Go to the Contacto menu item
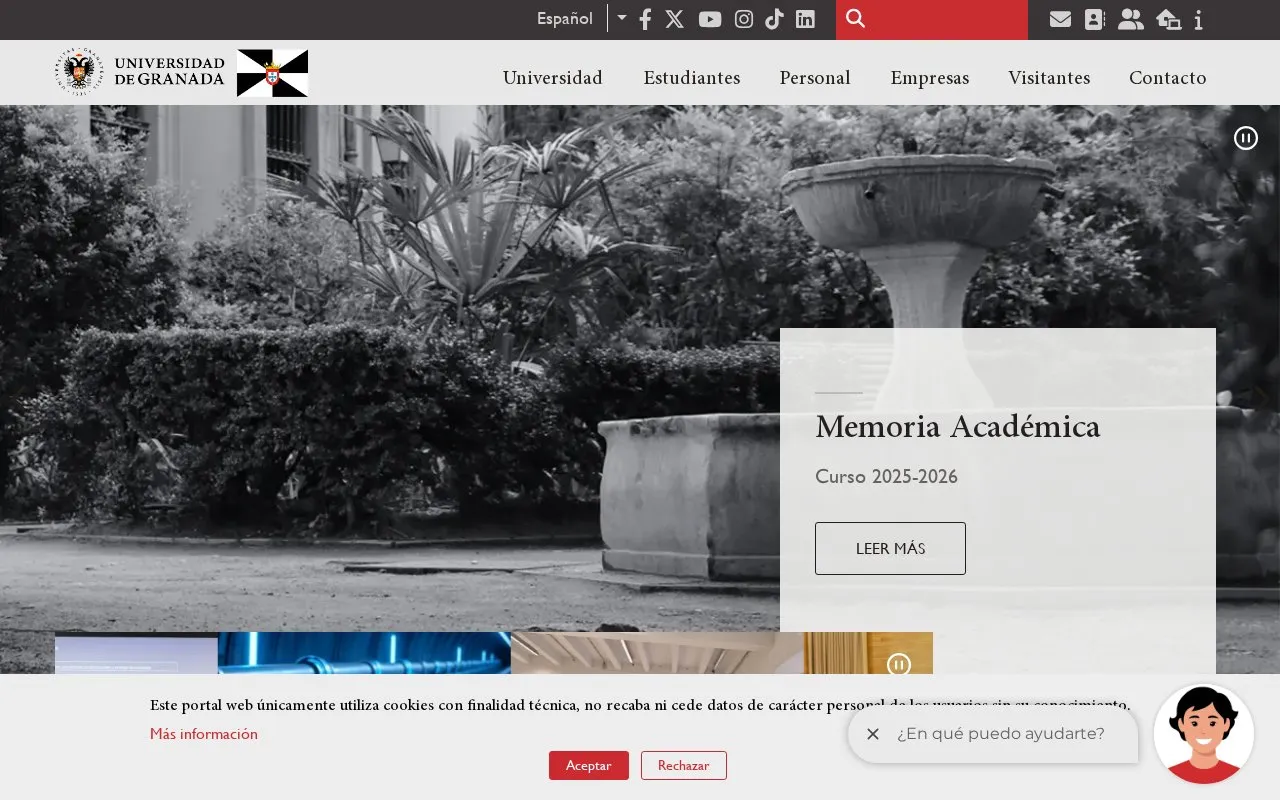The width and height of the screenshot is (1280, 800). [x=1168, y=78]
